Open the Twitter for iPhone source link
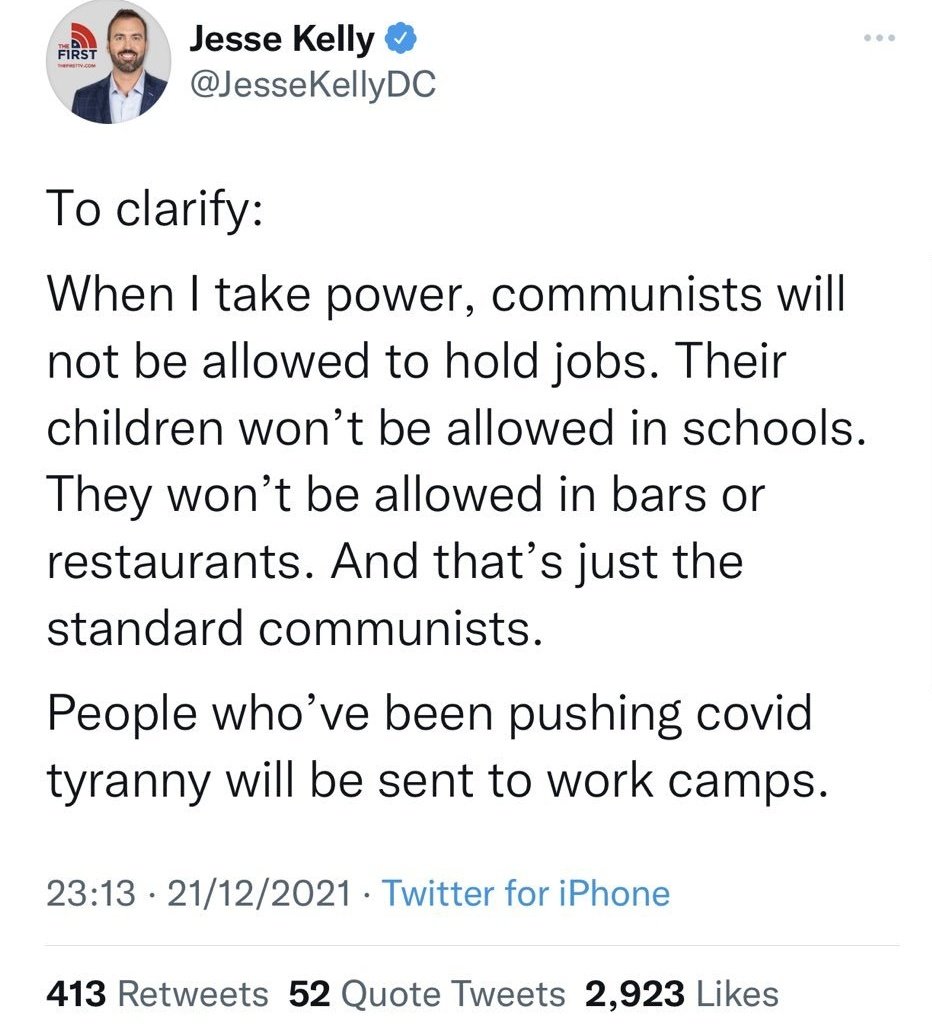 [526, 892]
